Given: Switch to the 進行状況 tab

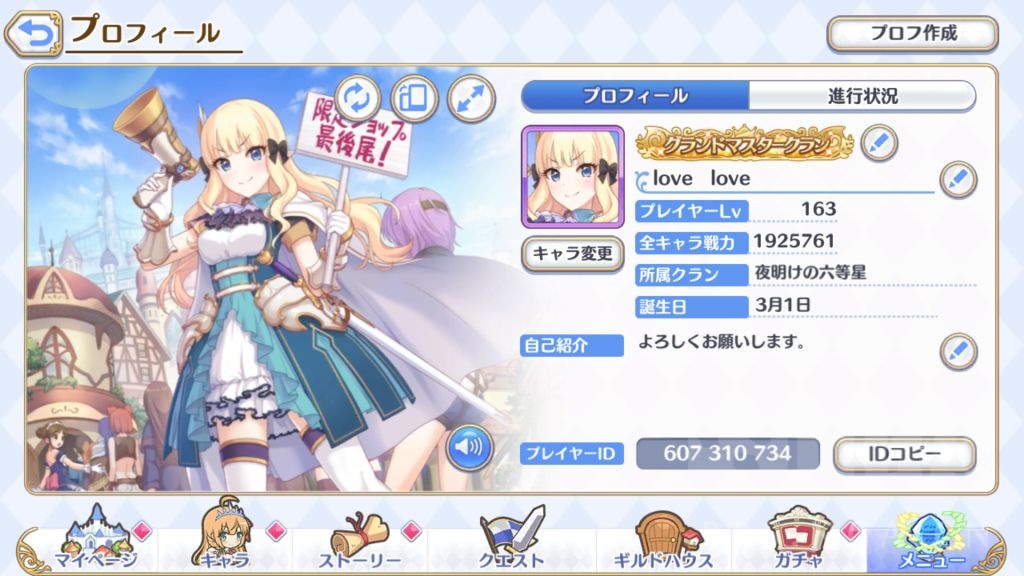Looking at the screenshot, I should click(862, 96).
